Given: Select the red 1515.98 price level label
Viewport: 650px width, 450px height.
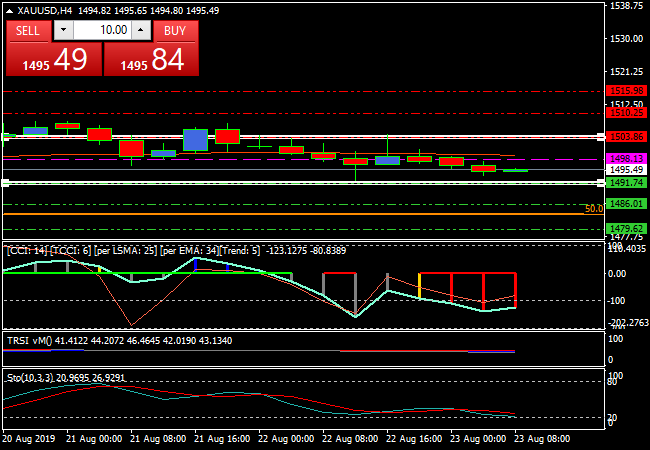Looking at the screenshot, I should tap(625, 91).
